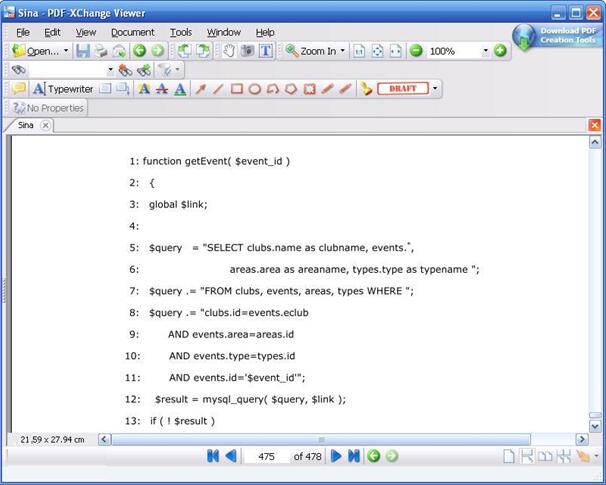The height and width of the screenshot is (485, 606).
Task: Go to the previous page
Action: (231, 456)
